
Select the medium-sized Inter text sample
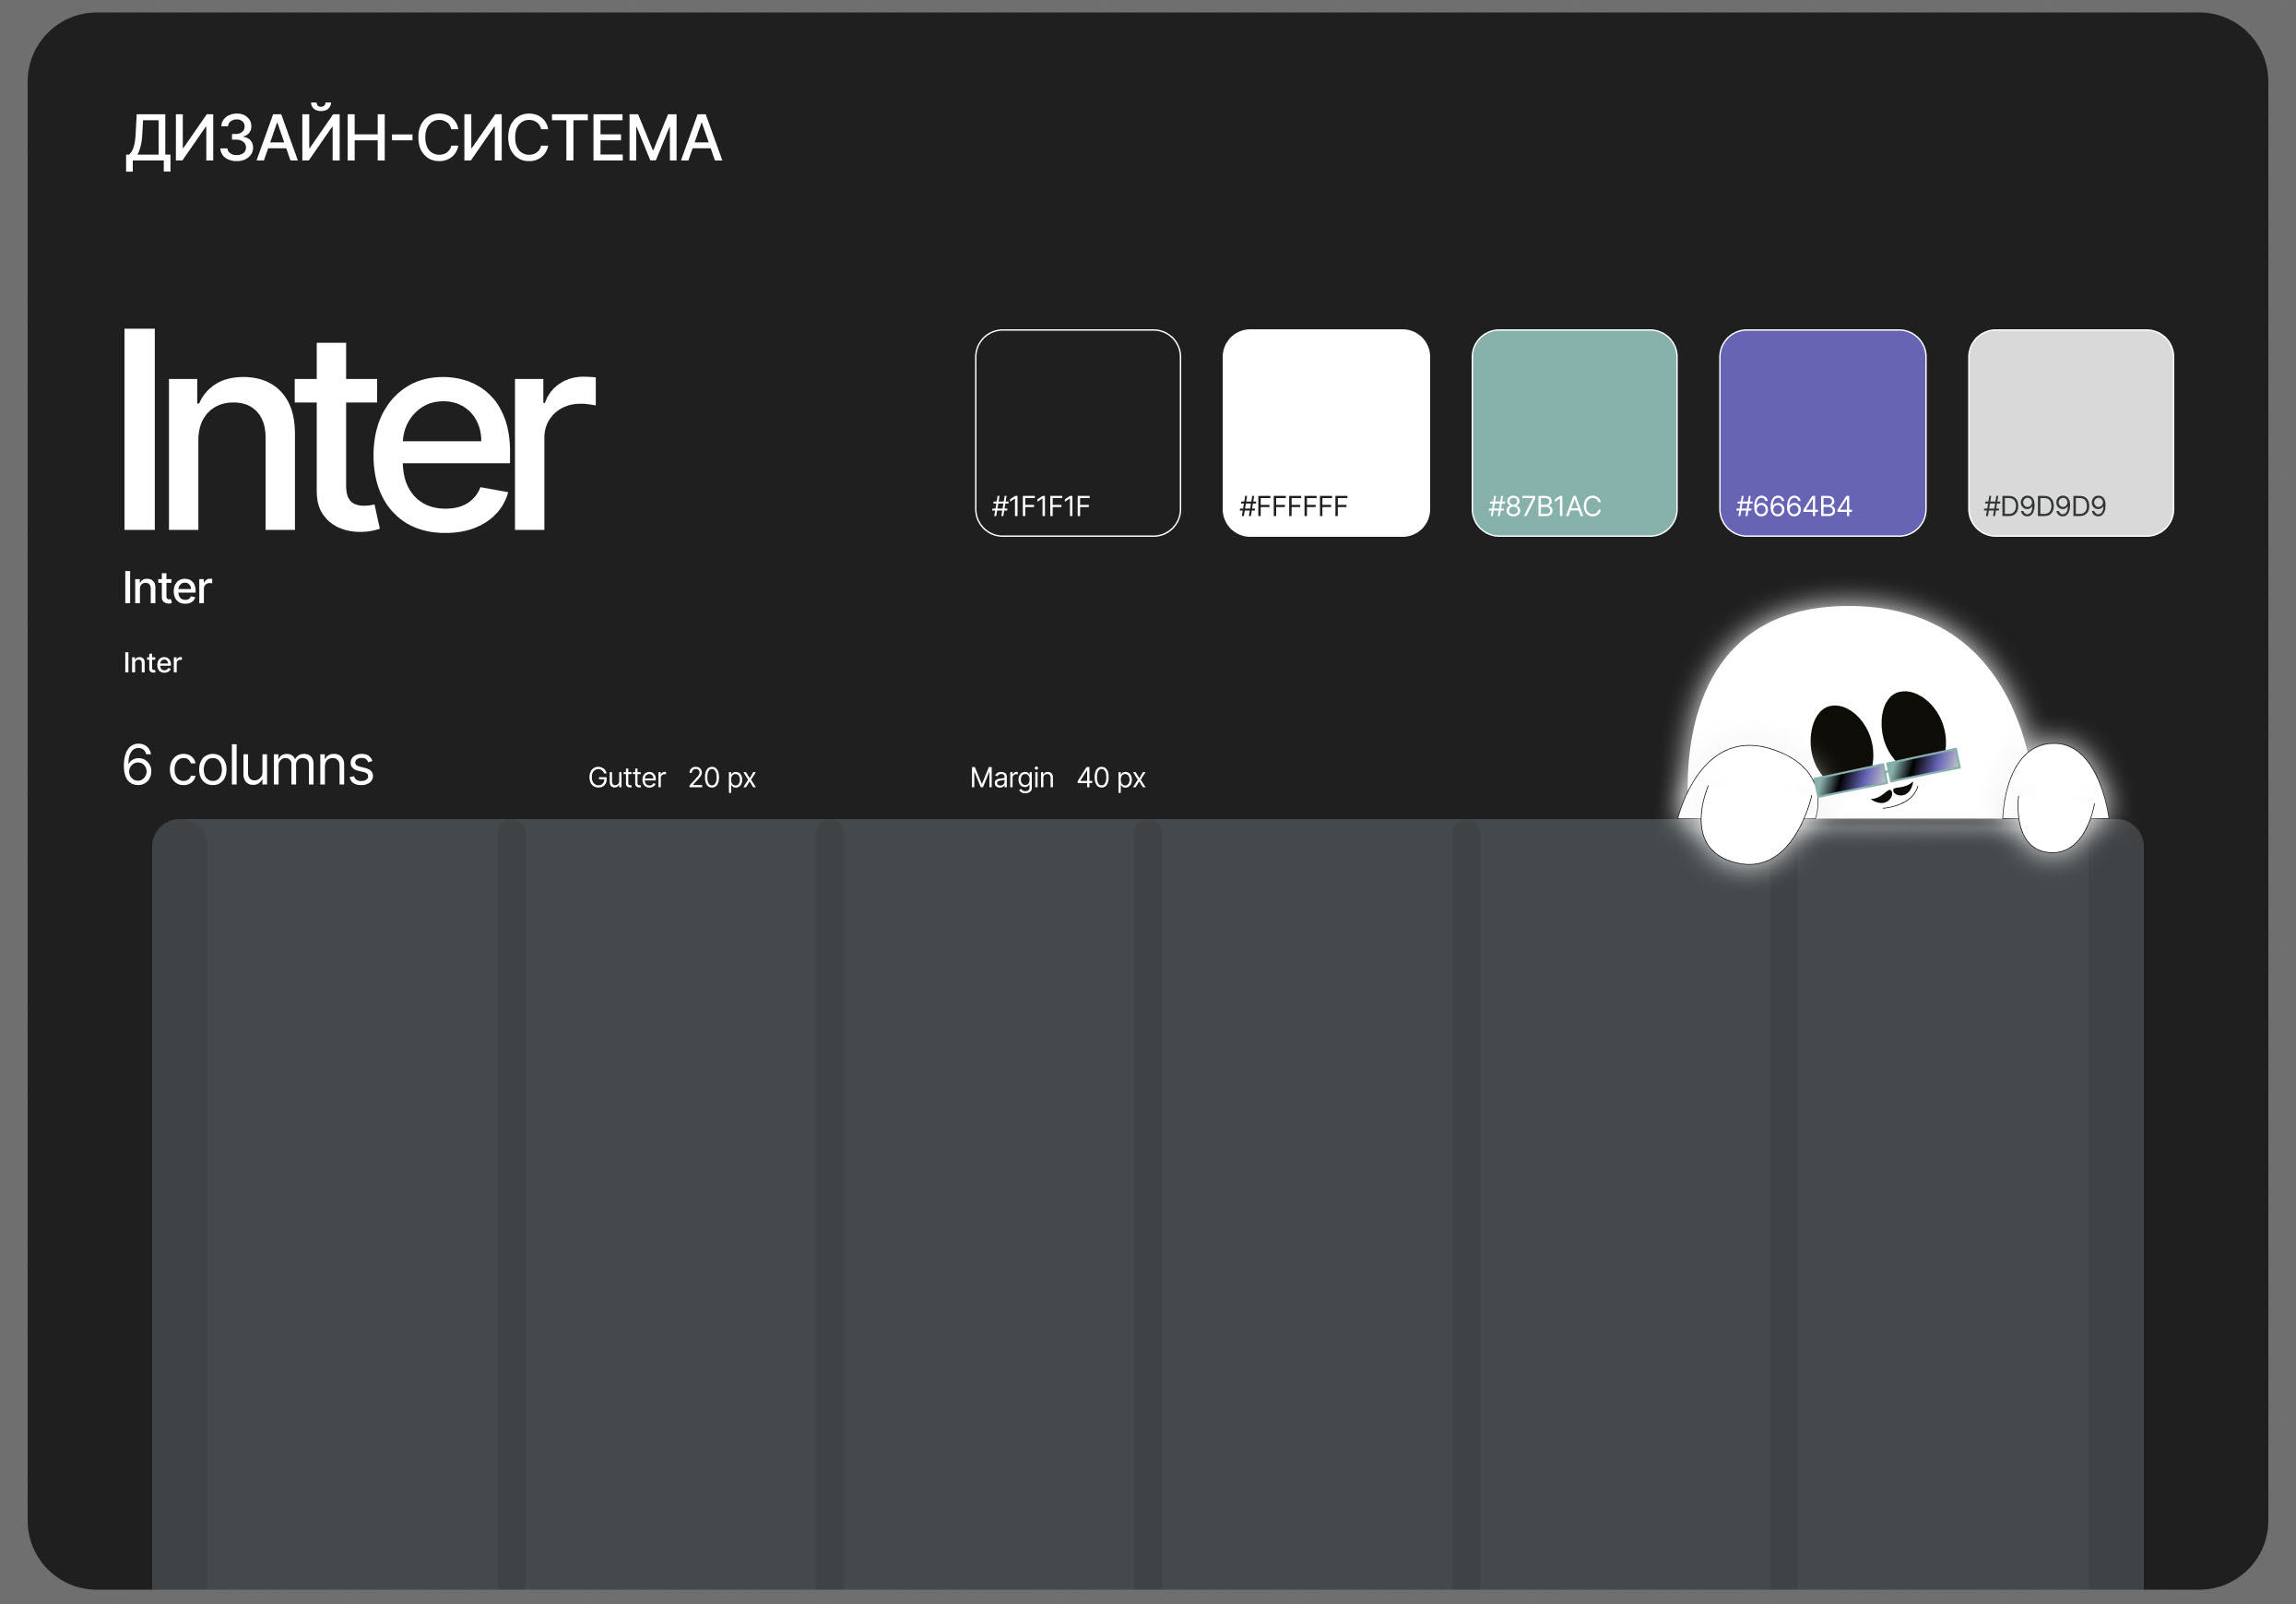coord(166,588)
